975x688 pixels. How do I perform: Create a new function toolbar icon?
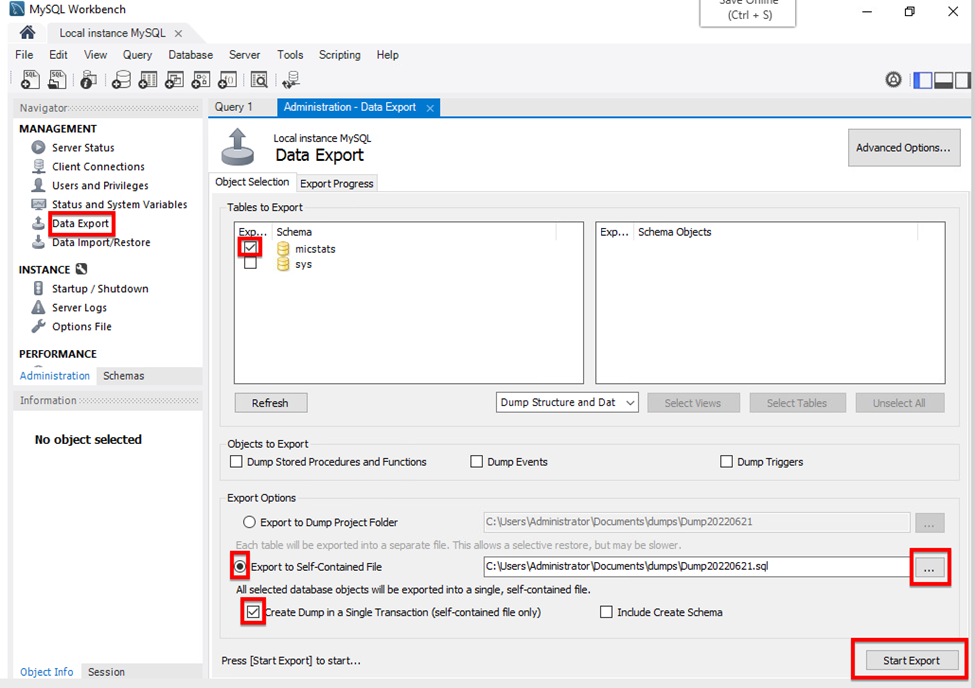coord(228,80)
